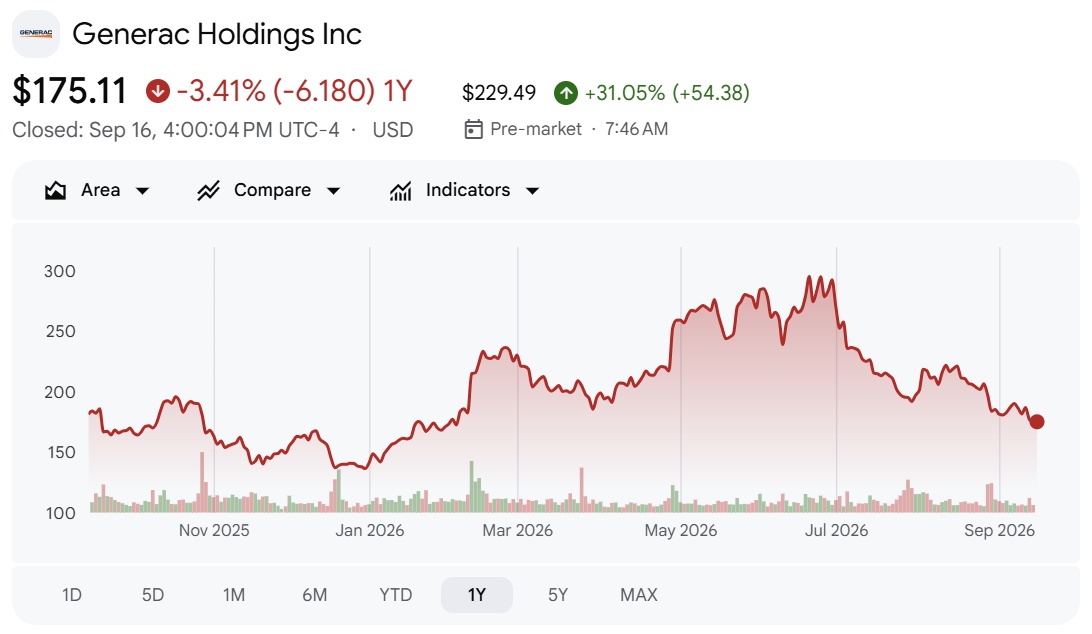Select the 1M range

tap(234, 595)
